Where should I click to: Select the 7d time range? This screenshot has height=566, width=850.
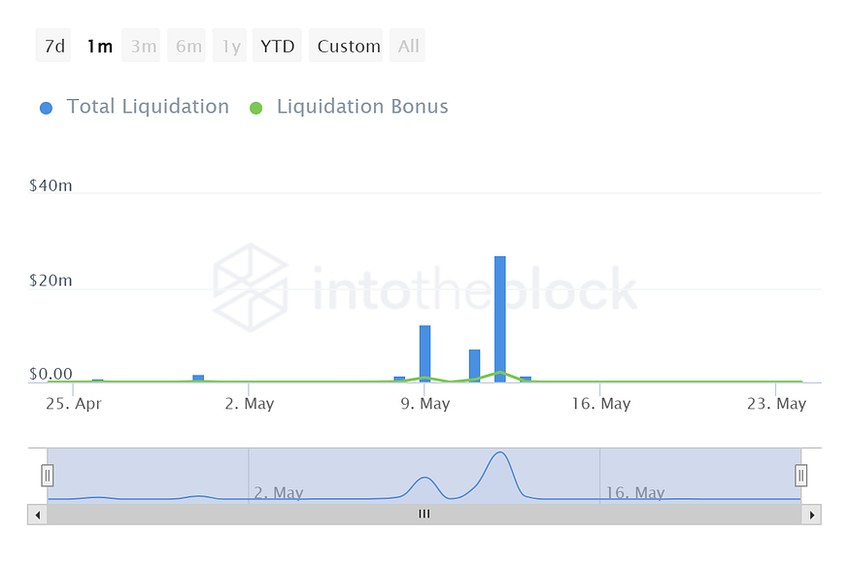54,46
